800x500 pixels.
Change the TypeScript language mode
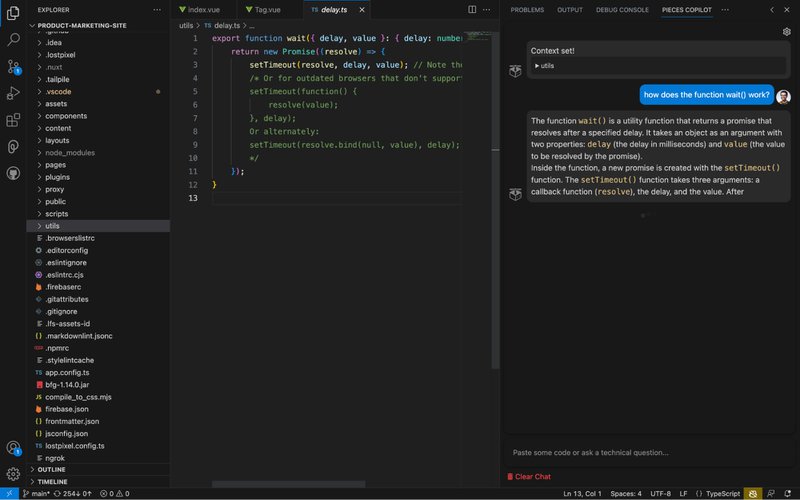[722, 493]
